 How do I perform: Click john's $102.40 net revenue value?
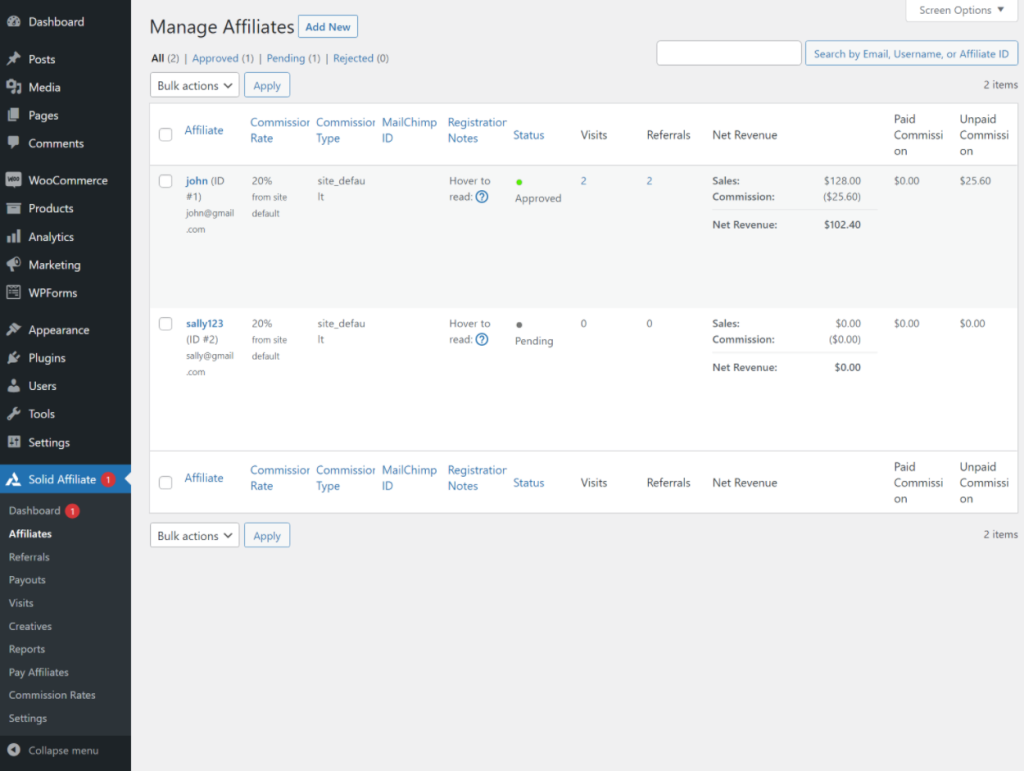click(x=842, y=225)
